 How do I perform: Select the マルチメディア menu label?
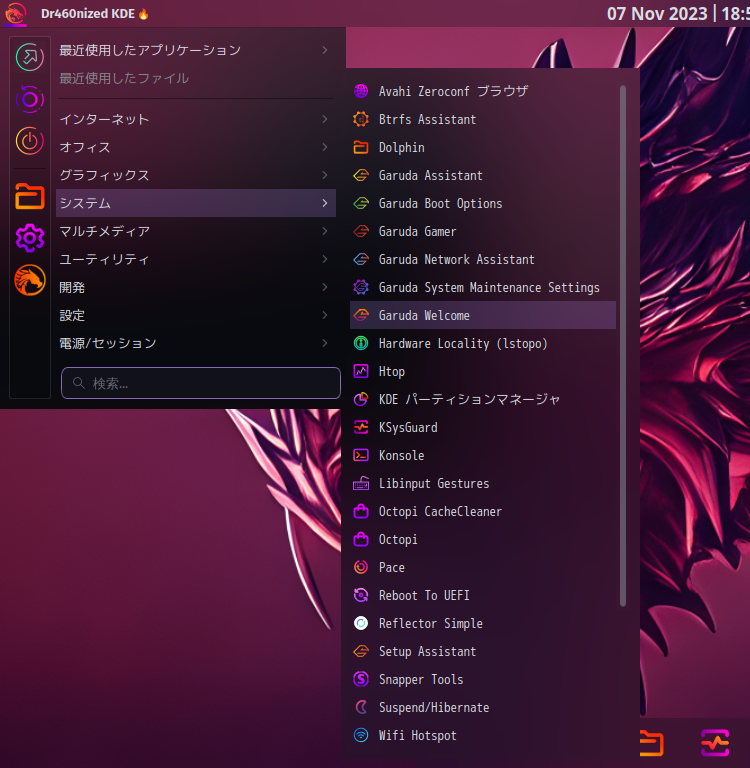[x=104, y=231]
